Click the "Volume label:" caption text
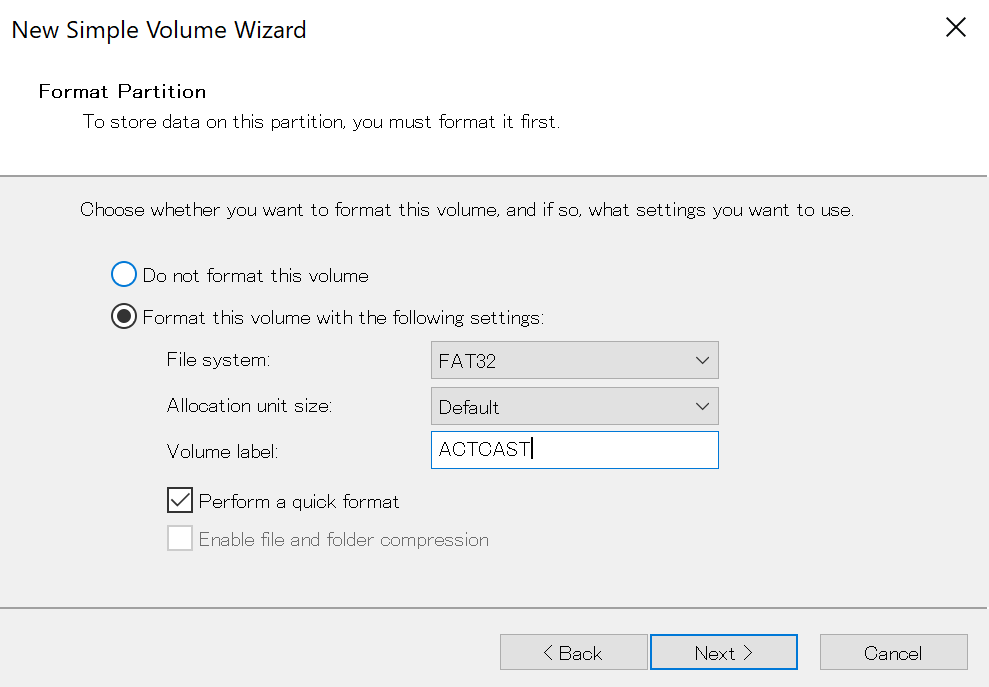Image resolution: width=989 pixels, height=687 pixels. point(222,451)
